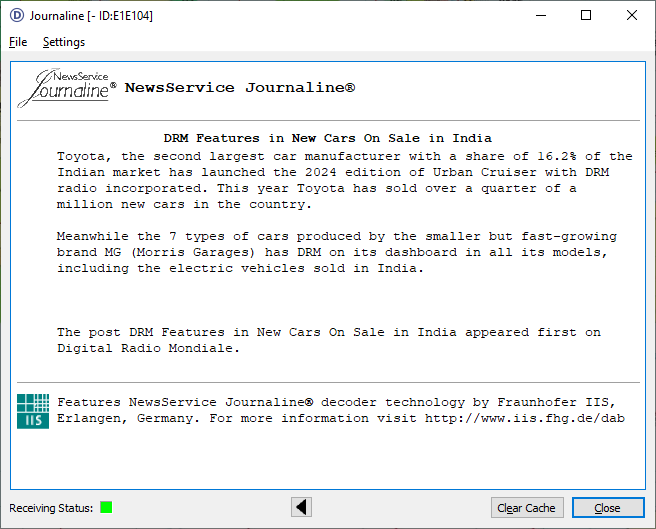Viewport: 656px width, 529px height.
Task: Click the Receiving Status label
Action: 51,508
